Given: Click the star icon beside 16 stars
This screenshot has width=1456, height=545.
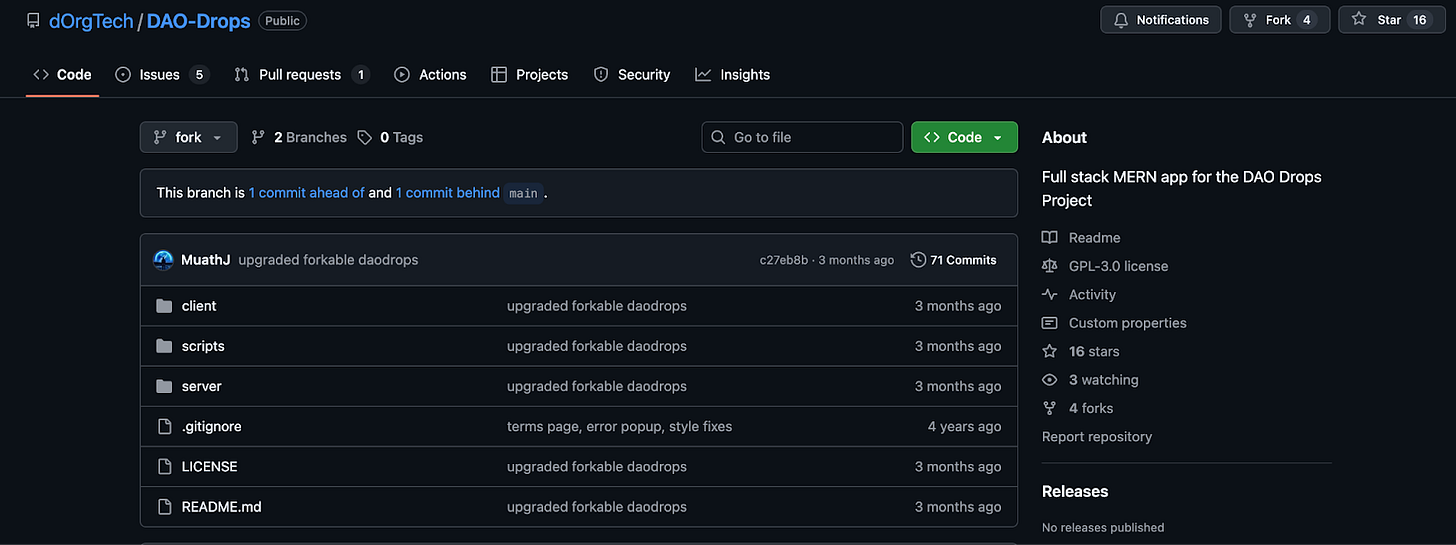Looking at the screenshot, I should pos(1050,352).
